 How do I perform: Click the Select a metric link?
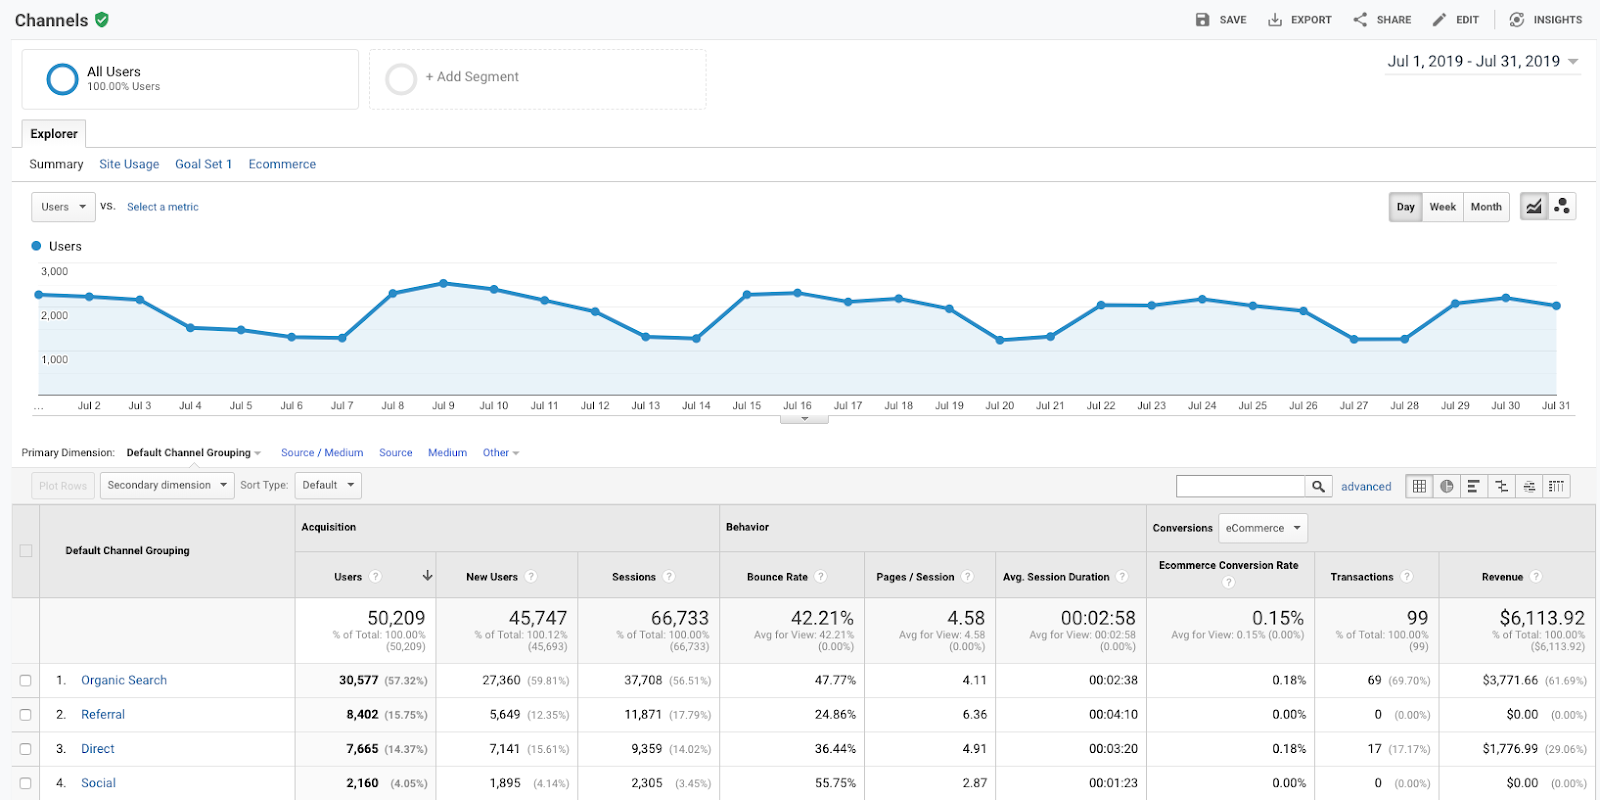(x=163, y=207)
